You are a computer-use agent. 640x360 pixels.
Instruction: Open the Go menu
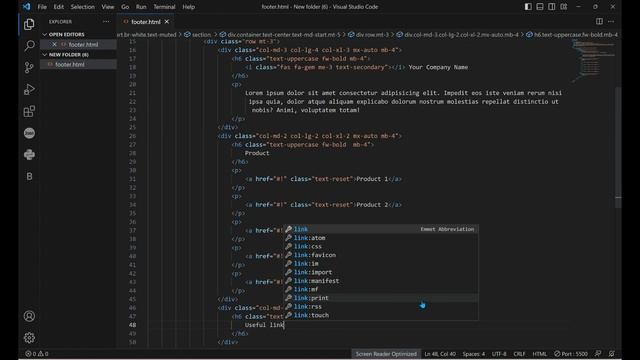(125, 7)
